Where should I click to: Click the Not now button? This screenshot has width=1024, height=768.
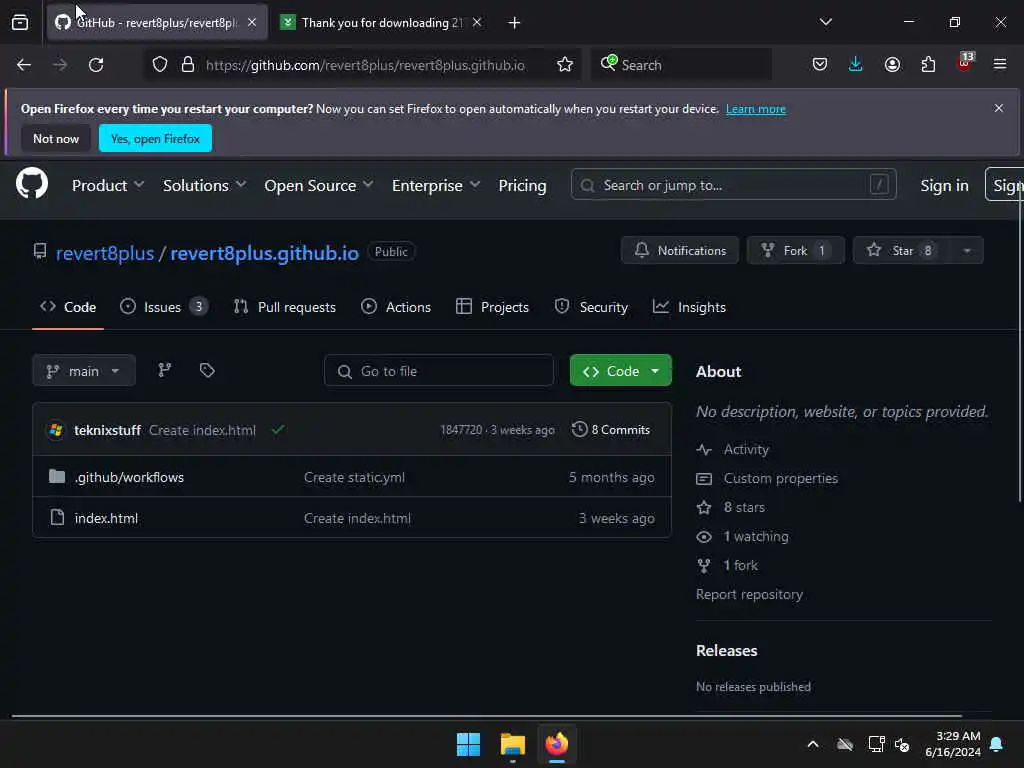point(56,138)
